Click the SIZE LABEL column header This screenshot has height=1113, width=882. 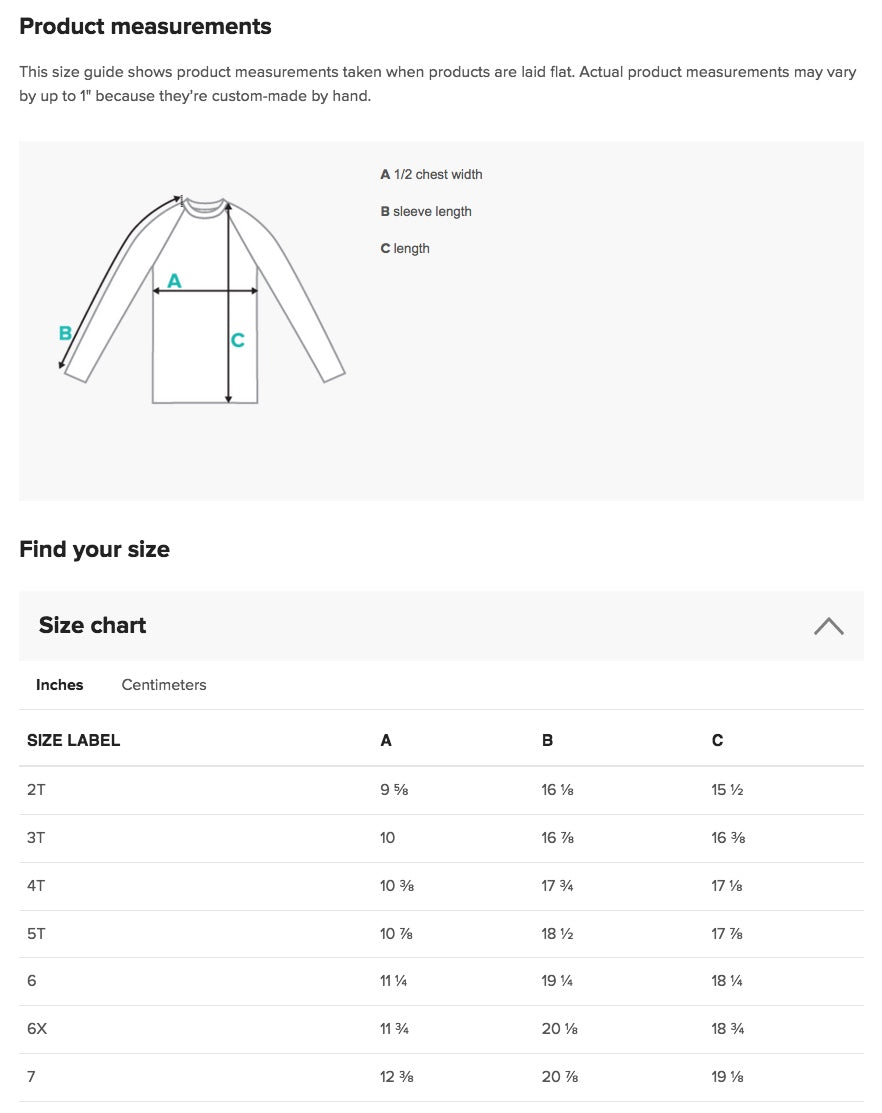[x=73, y=741]
